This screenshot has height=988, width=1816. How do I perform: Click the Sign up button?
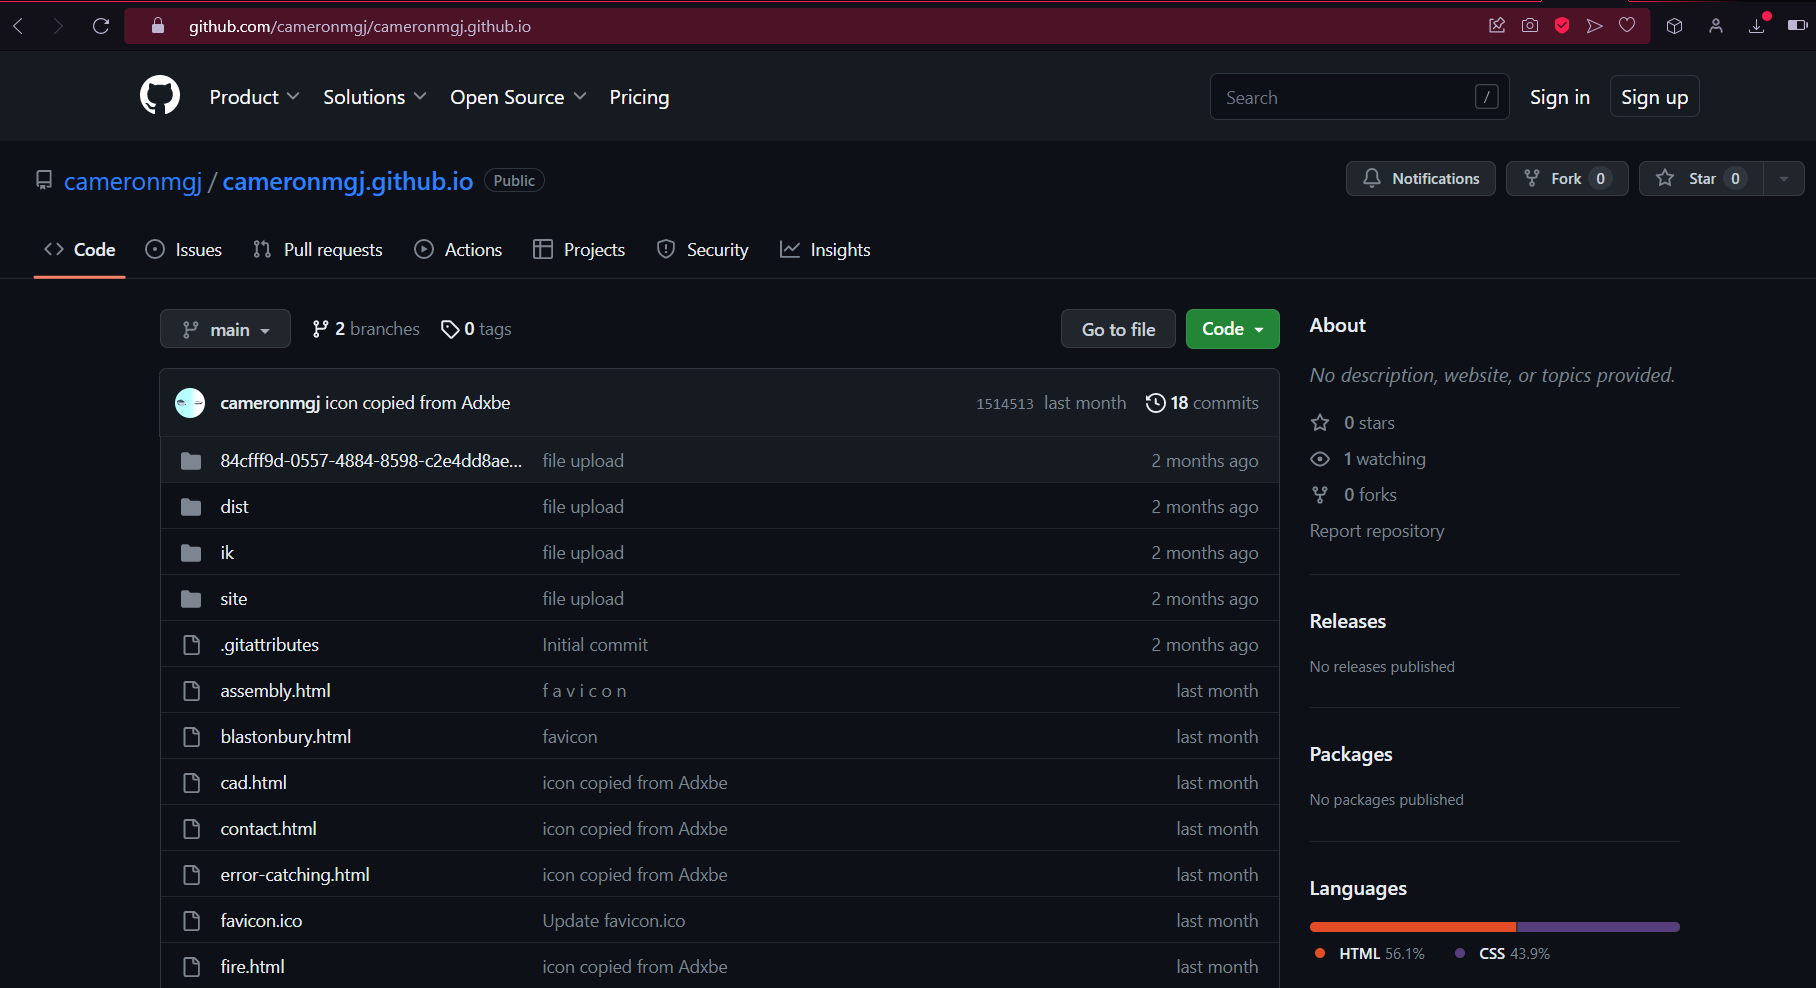coord(1654,97)
